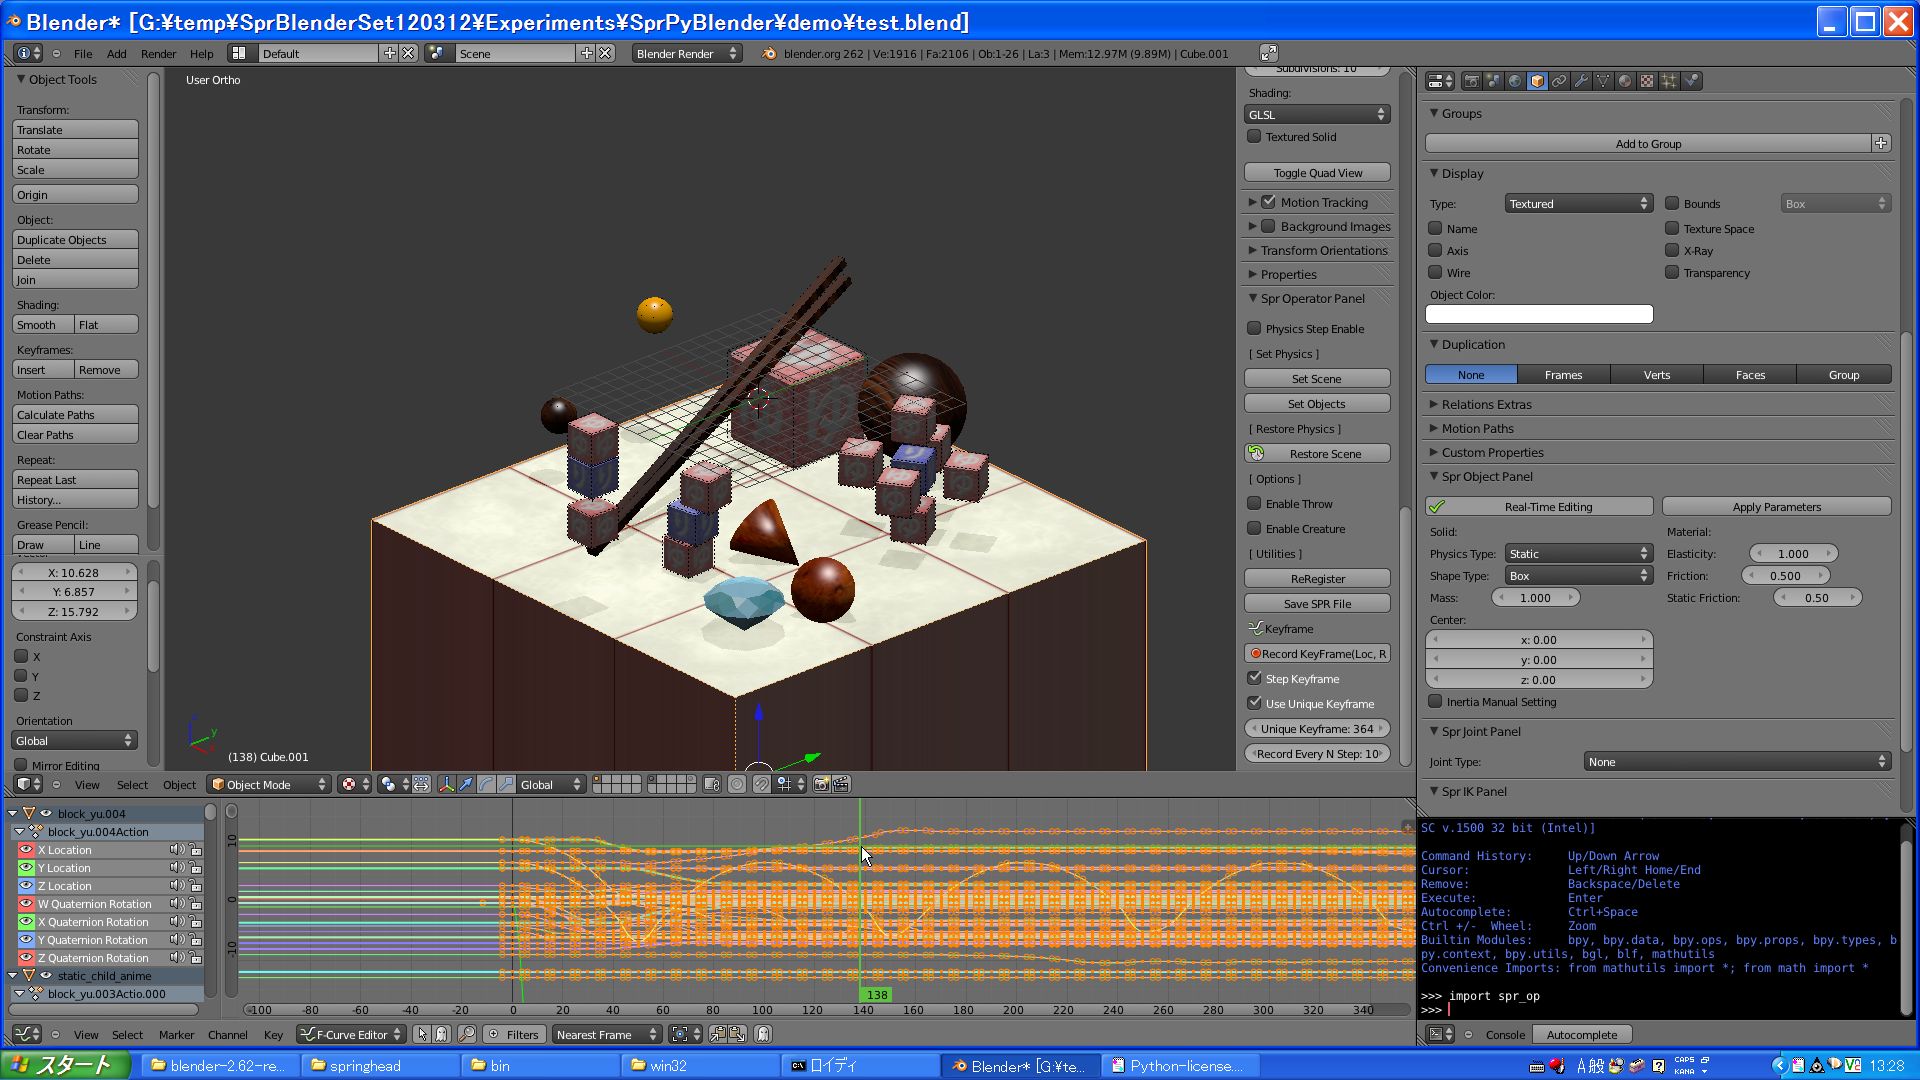
Task: Select Translate tool in Object Tools
Action: [73, 129]
